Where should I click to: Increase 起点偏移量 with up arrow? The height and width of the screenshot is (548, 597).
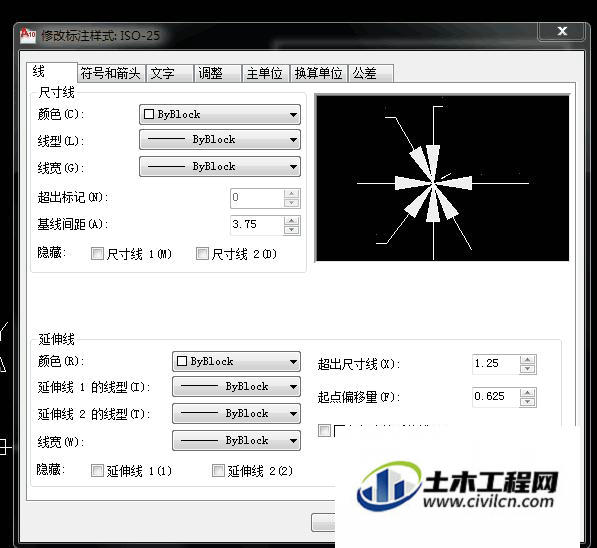point(528,393)
